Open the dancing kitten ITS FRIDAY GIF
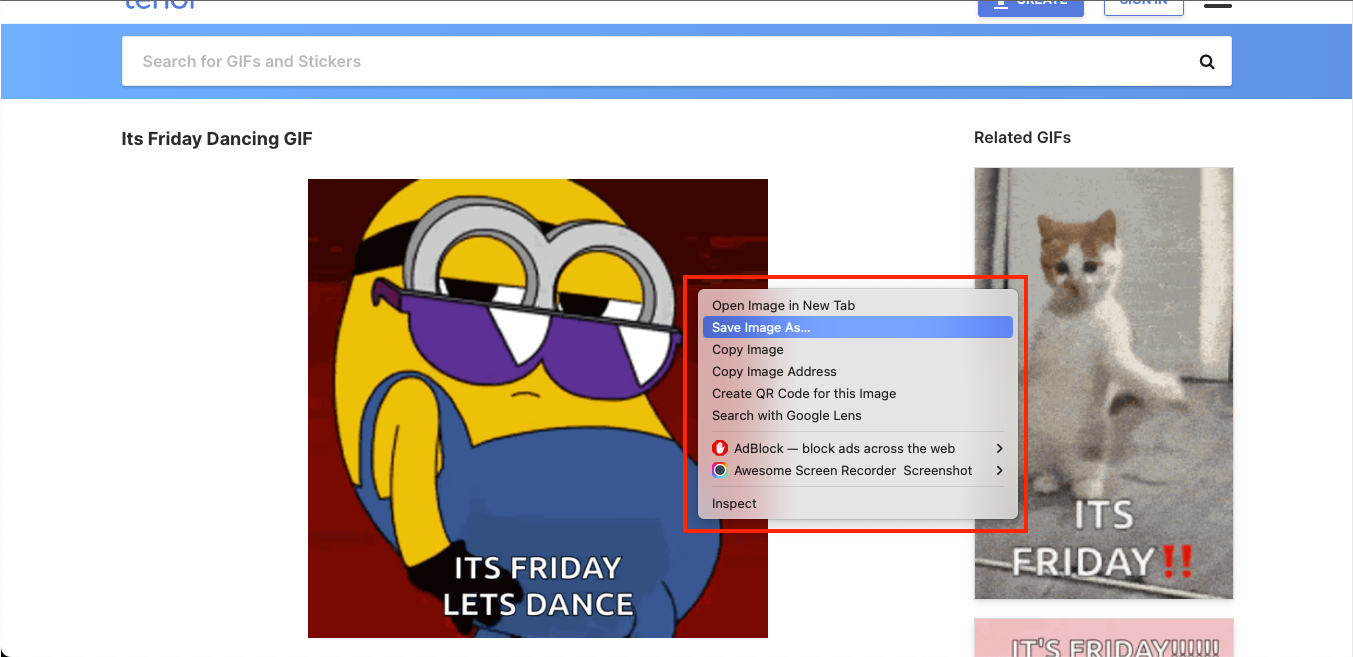The image size is (1353, 657). coord(1104,383)
